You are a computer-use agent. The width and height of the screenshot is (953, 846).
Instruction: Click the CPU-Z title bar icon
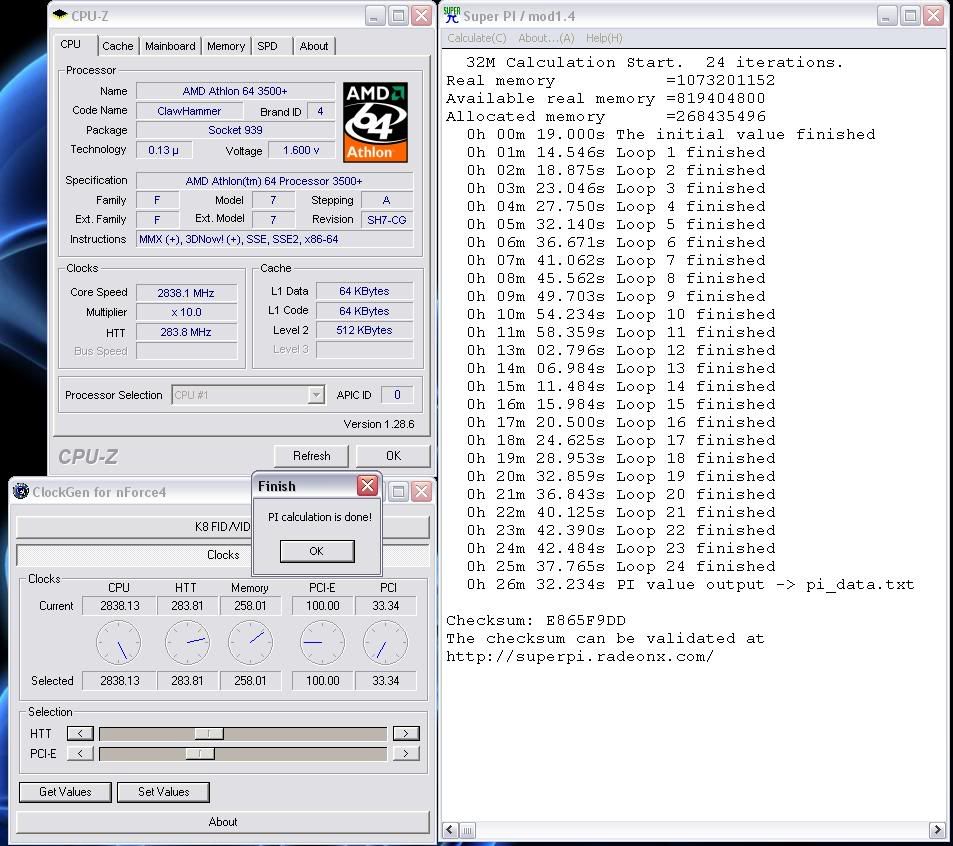[x=59, y=16]
